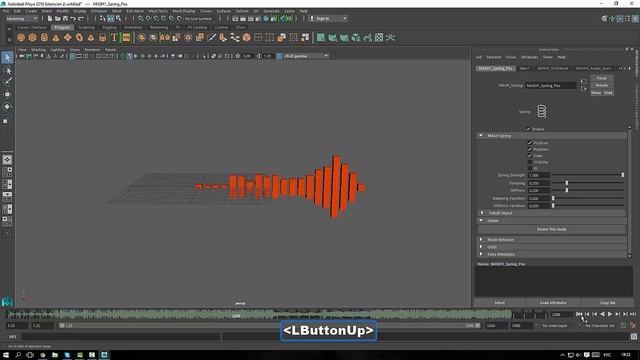This screenshot has width=640, height=360.
Task: Click the Focus button
Action: point(602,78)
